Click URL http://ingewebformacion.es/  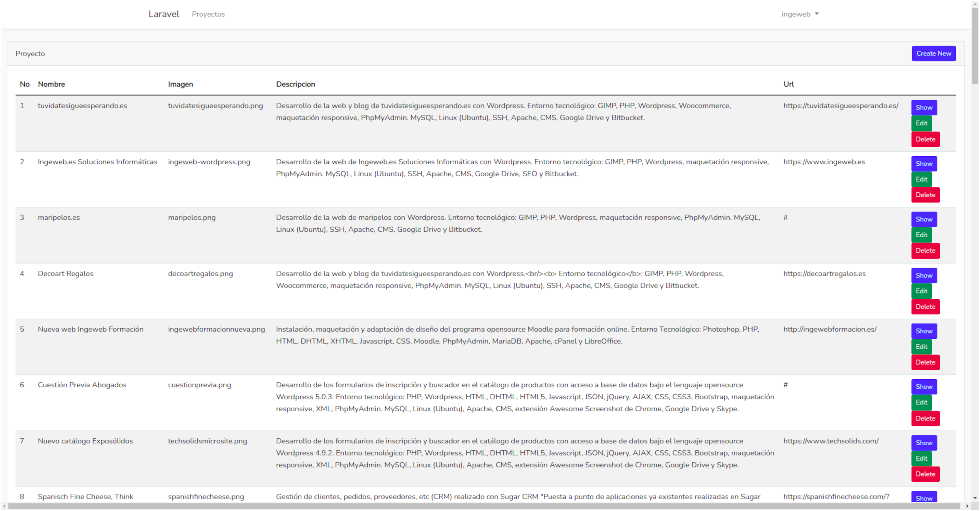[x=830, y=329]
